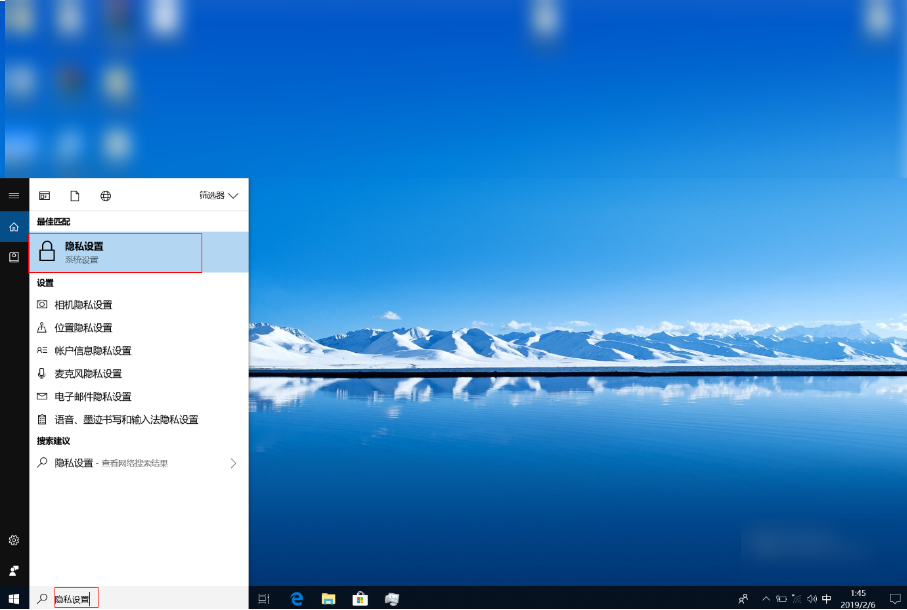The width and height of the screenshot is (907, 610).
Task: Expand the 筛选器 filters dropdown
Action: point(219,196)
